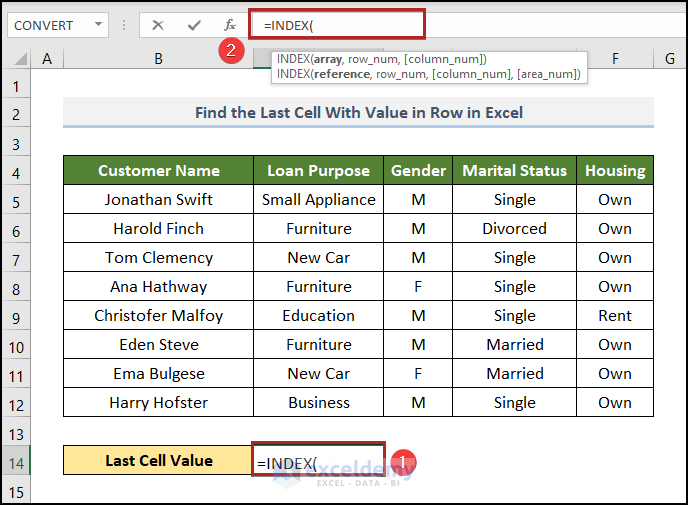Confirm the formula with the checkmark icon
This screenshot has height=505, width=688.
(194, 25)
